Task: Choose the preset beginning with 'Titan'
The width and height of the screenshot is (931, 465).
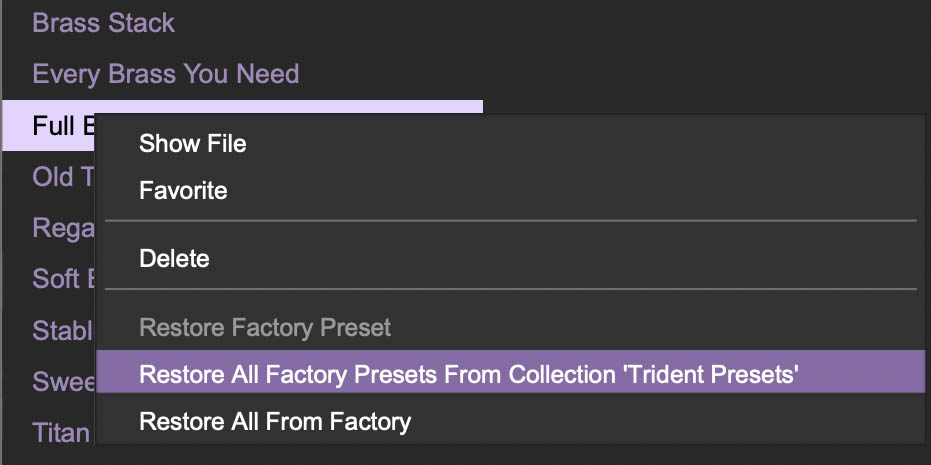Action: point(60,432)
